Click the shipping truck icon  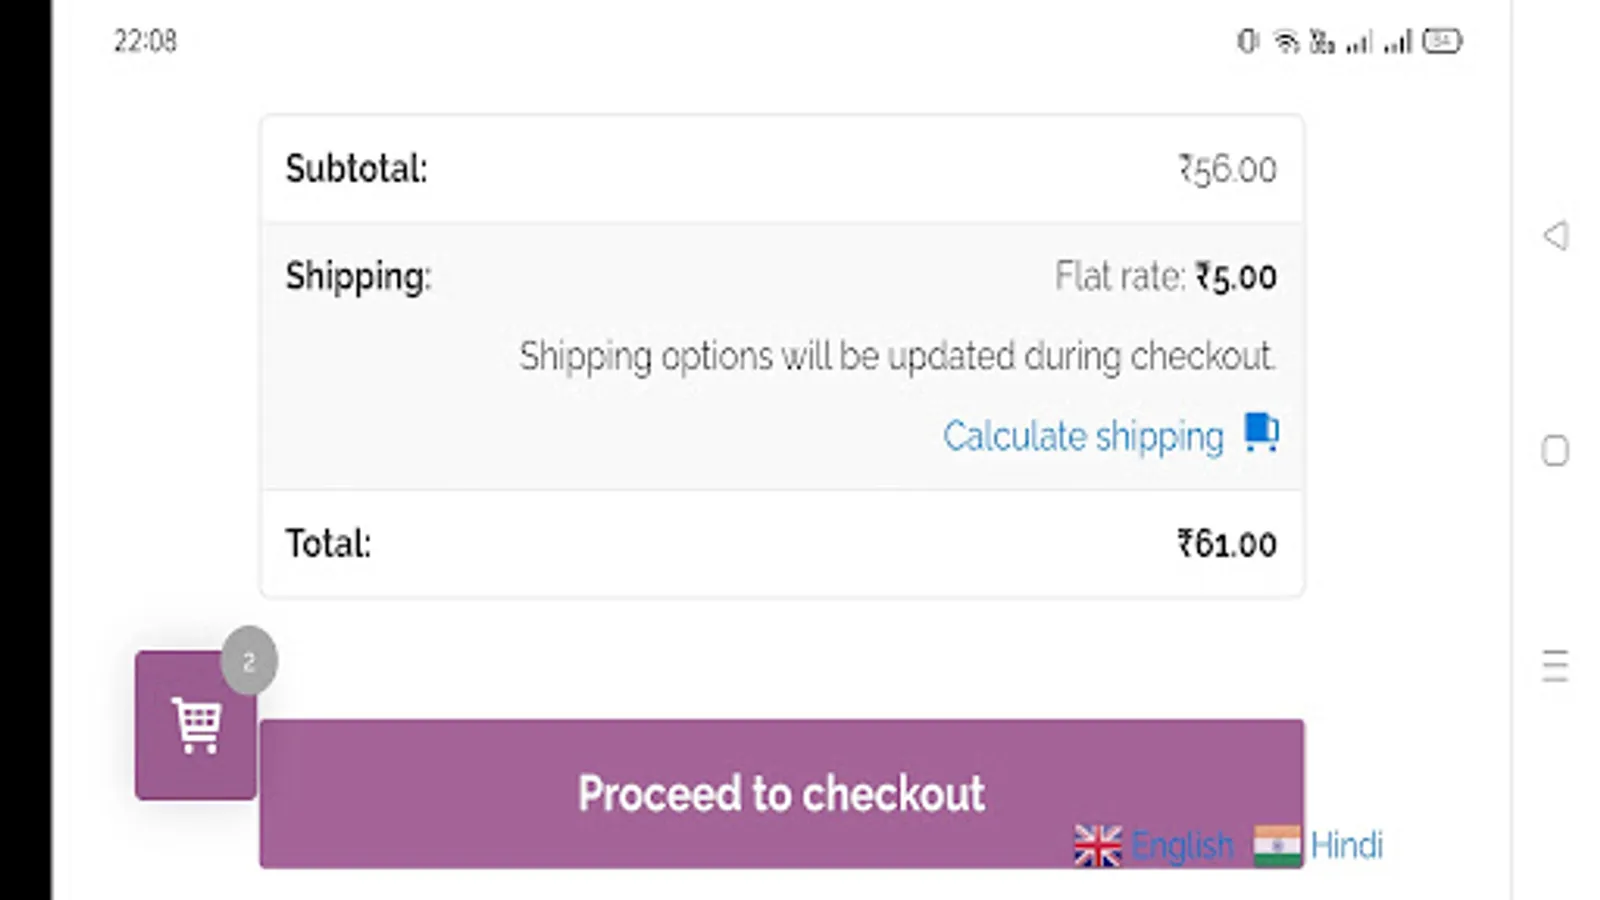[x=1261, y=434]
